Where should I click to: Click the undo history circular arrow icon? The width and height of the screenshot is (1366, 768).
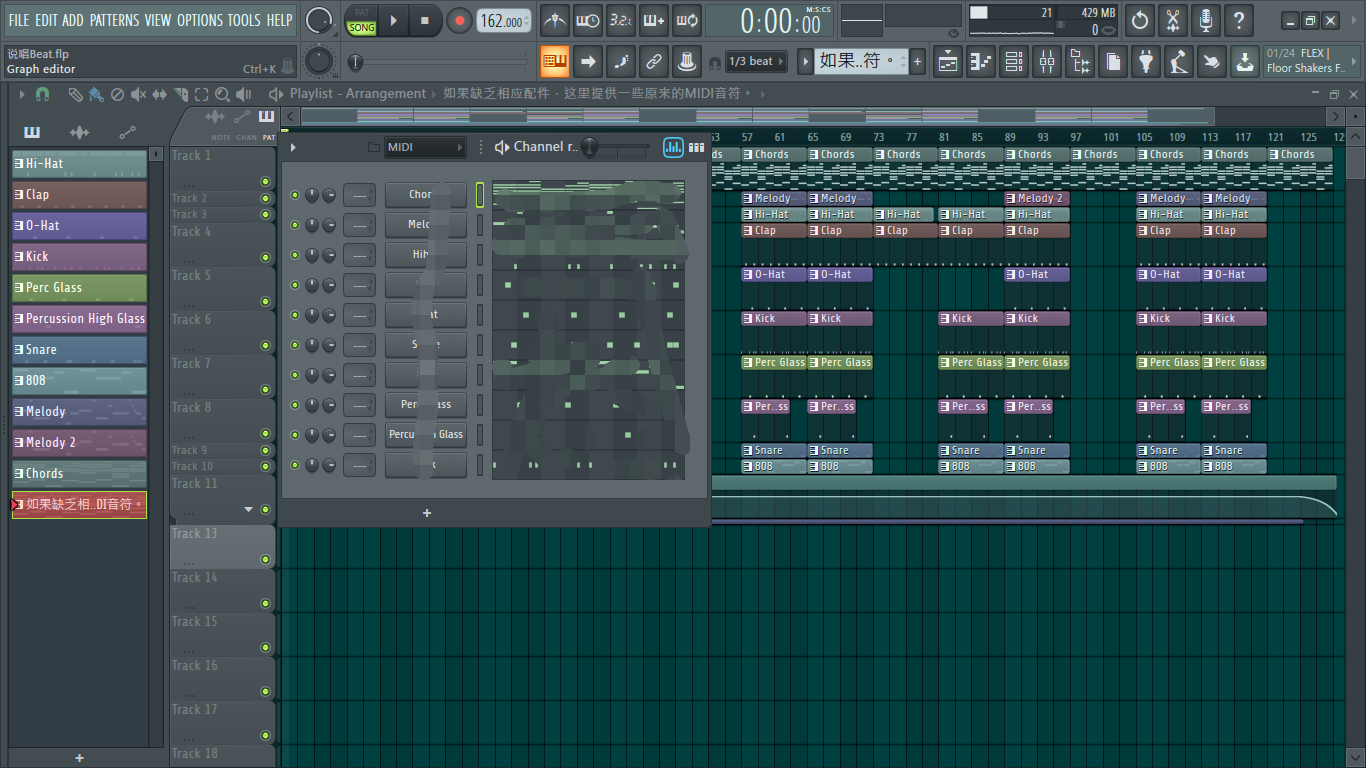tap(1140, 20)
